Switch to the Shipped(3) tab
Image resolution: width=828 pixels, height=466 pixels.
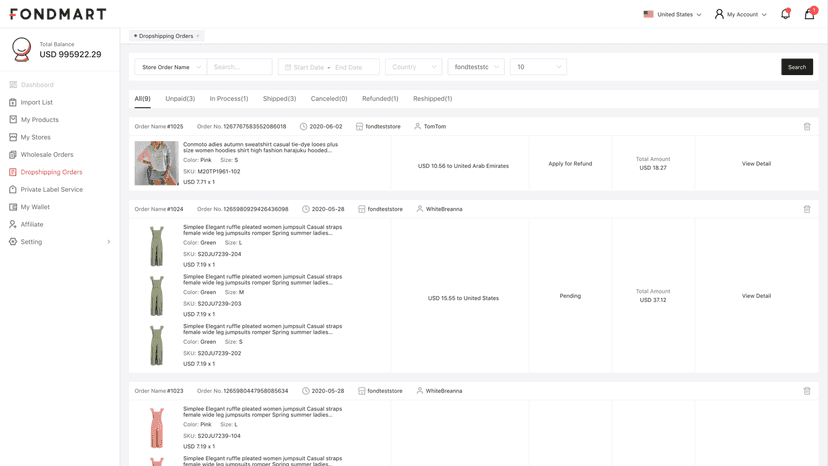[279, 99]
